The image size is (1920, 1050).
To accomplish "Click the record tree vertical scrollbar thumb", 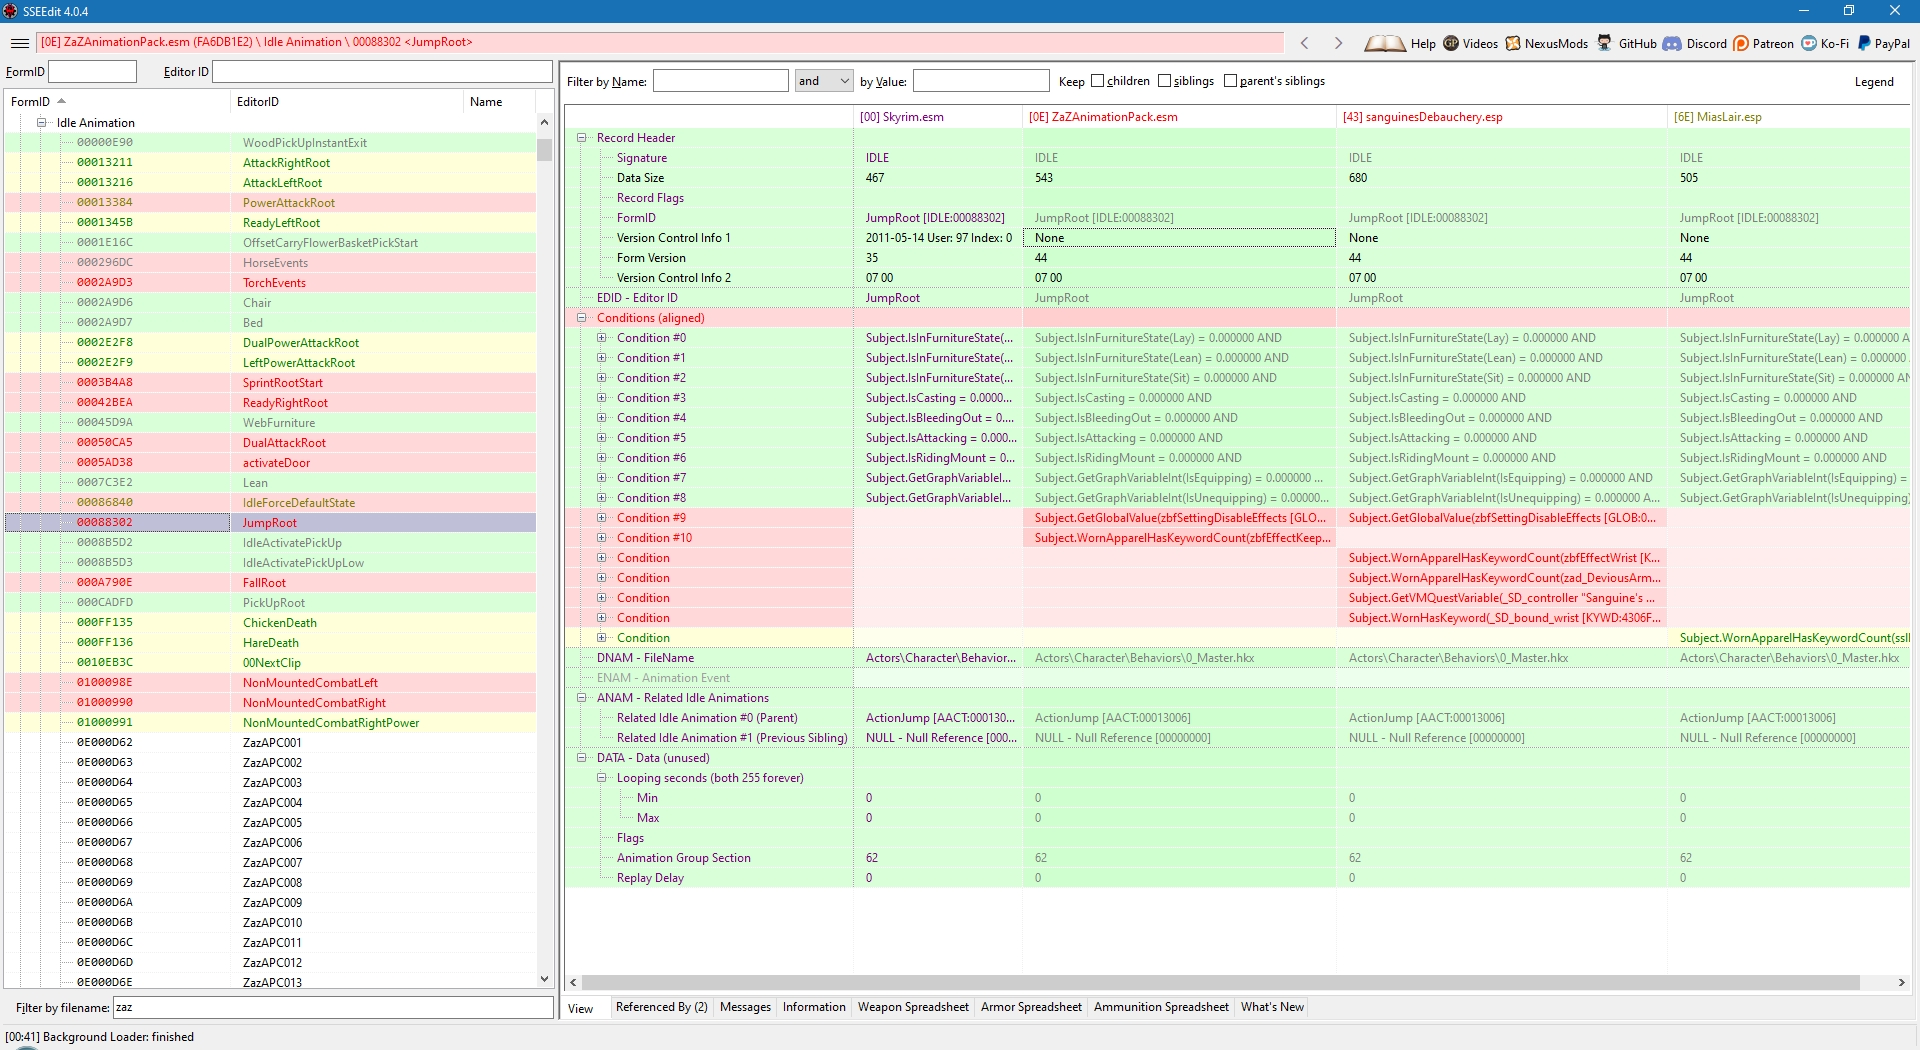I will point(544,150).
